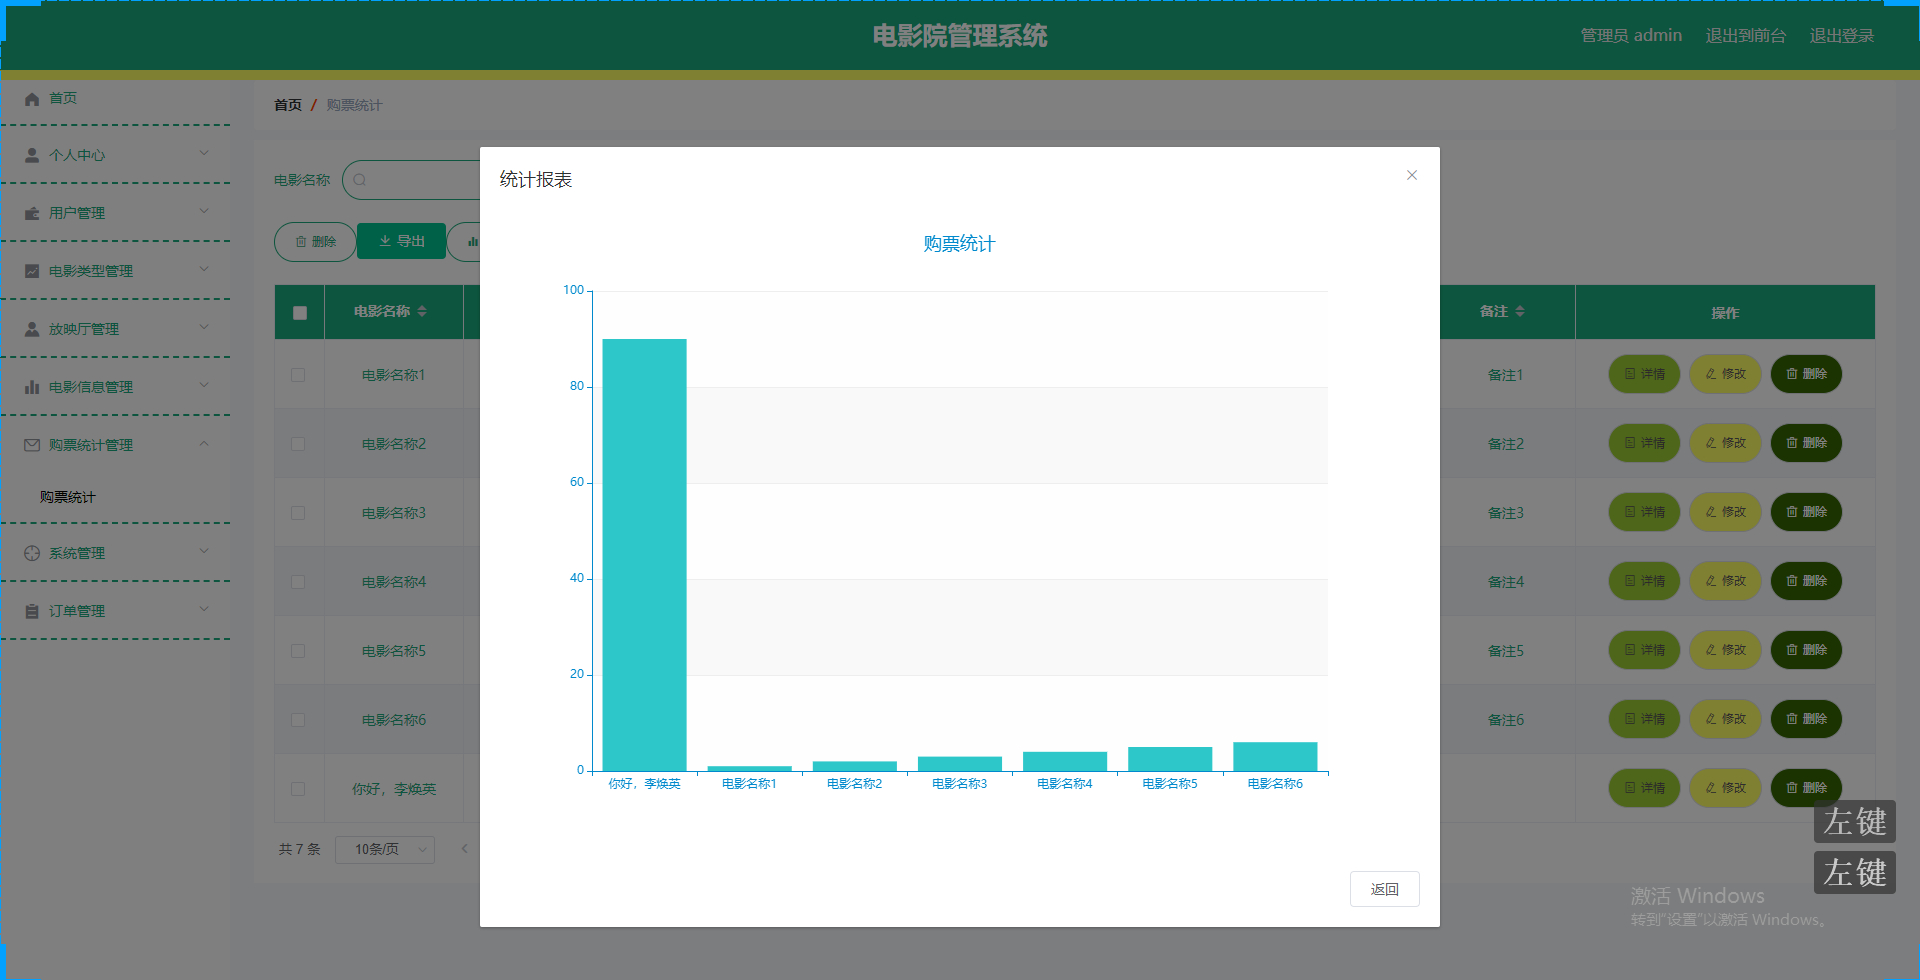Expand the 订单管理 menu chevron
The width and height of the screenshot is (1920, 980).
coord(204,609)
